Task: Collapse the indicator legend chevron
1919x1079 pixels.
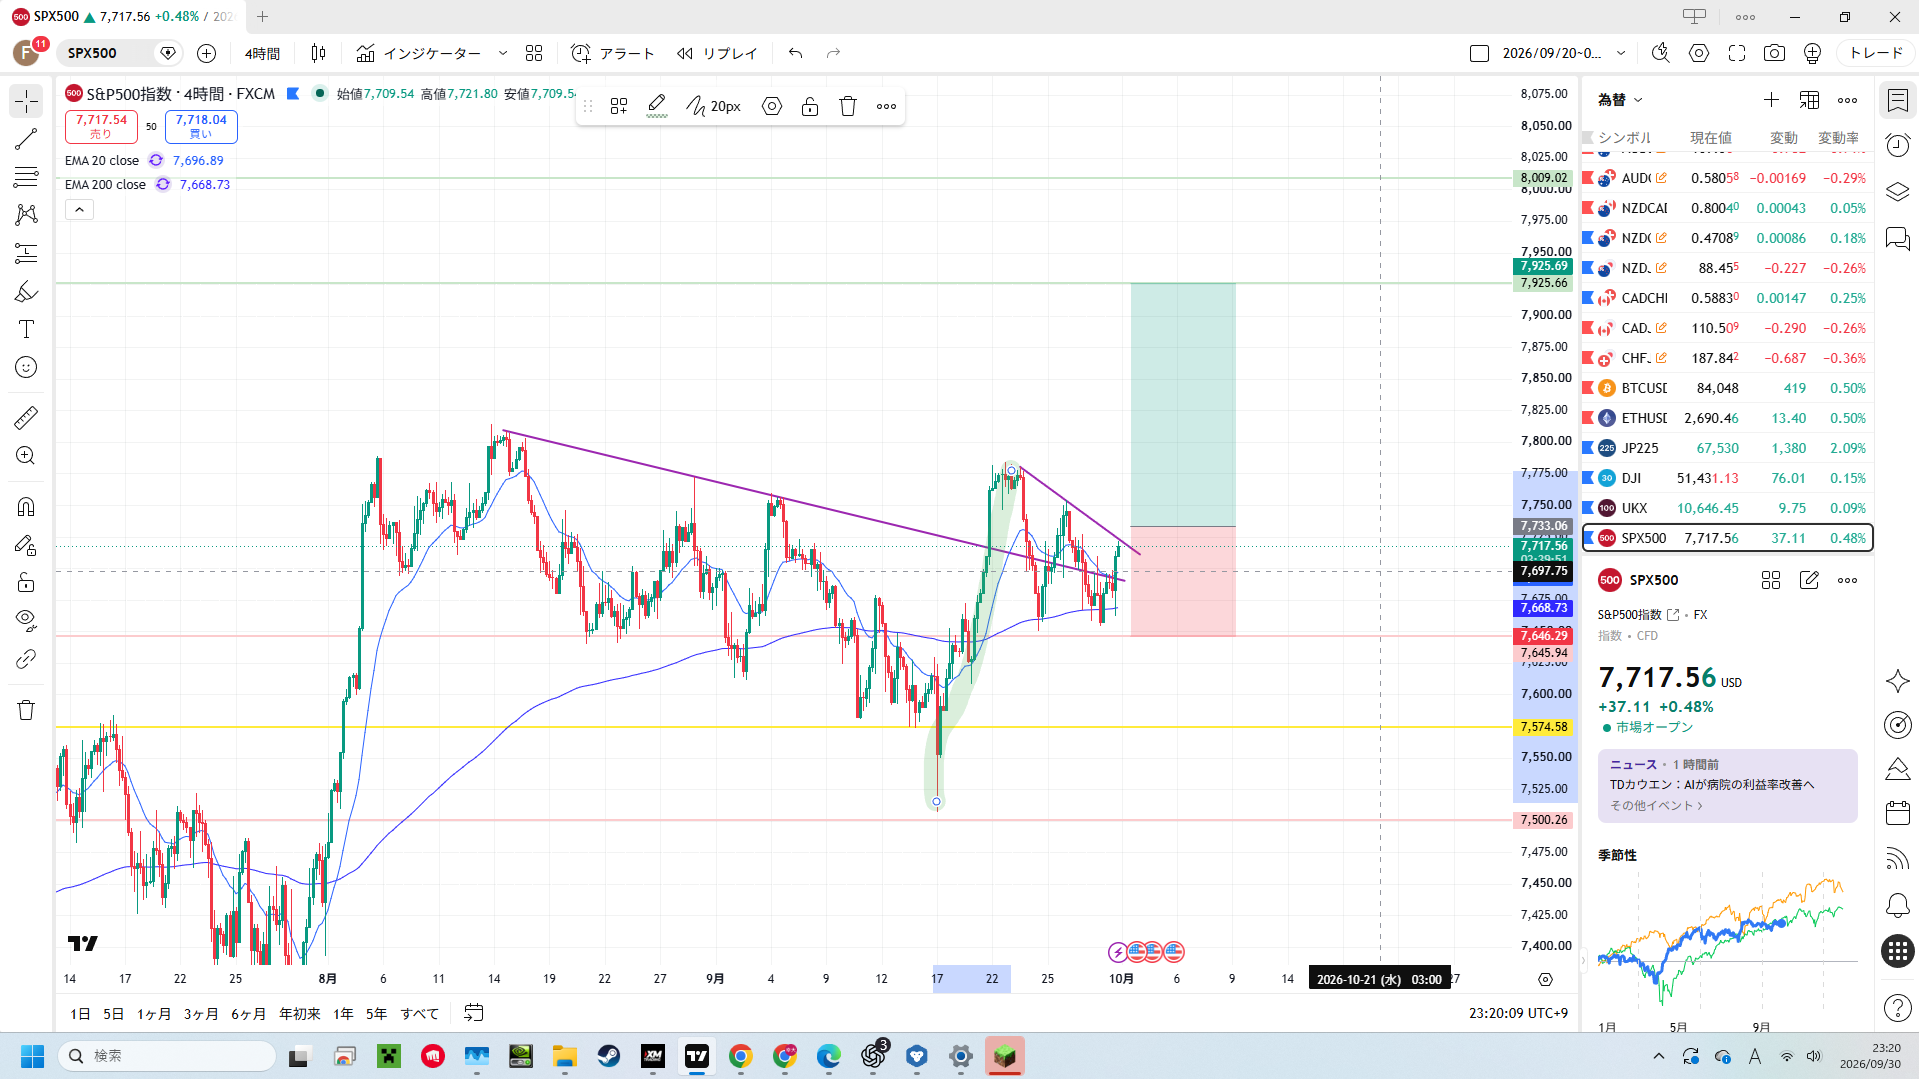Action: pos(79,209)
